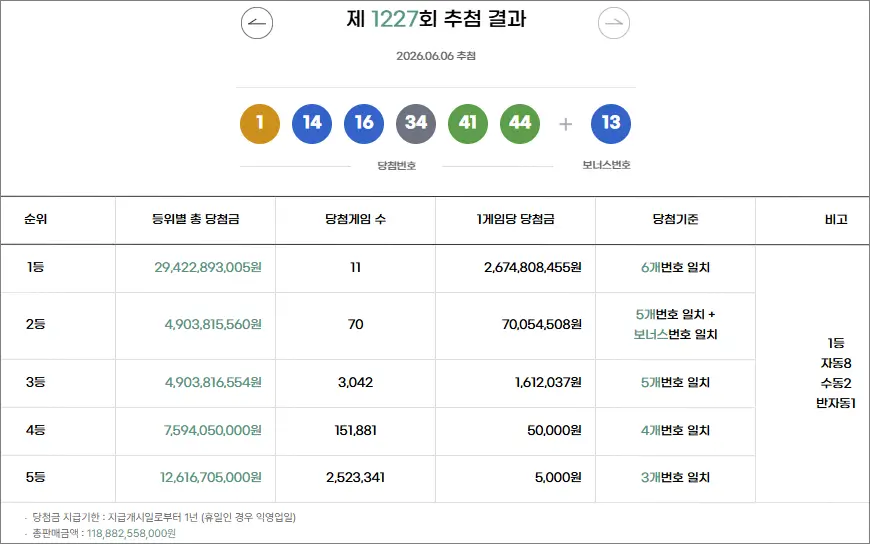Click the winning games count 2,523,341
Image resolution: width=870 pixels, height=544 pixels.
click(356, 477)
